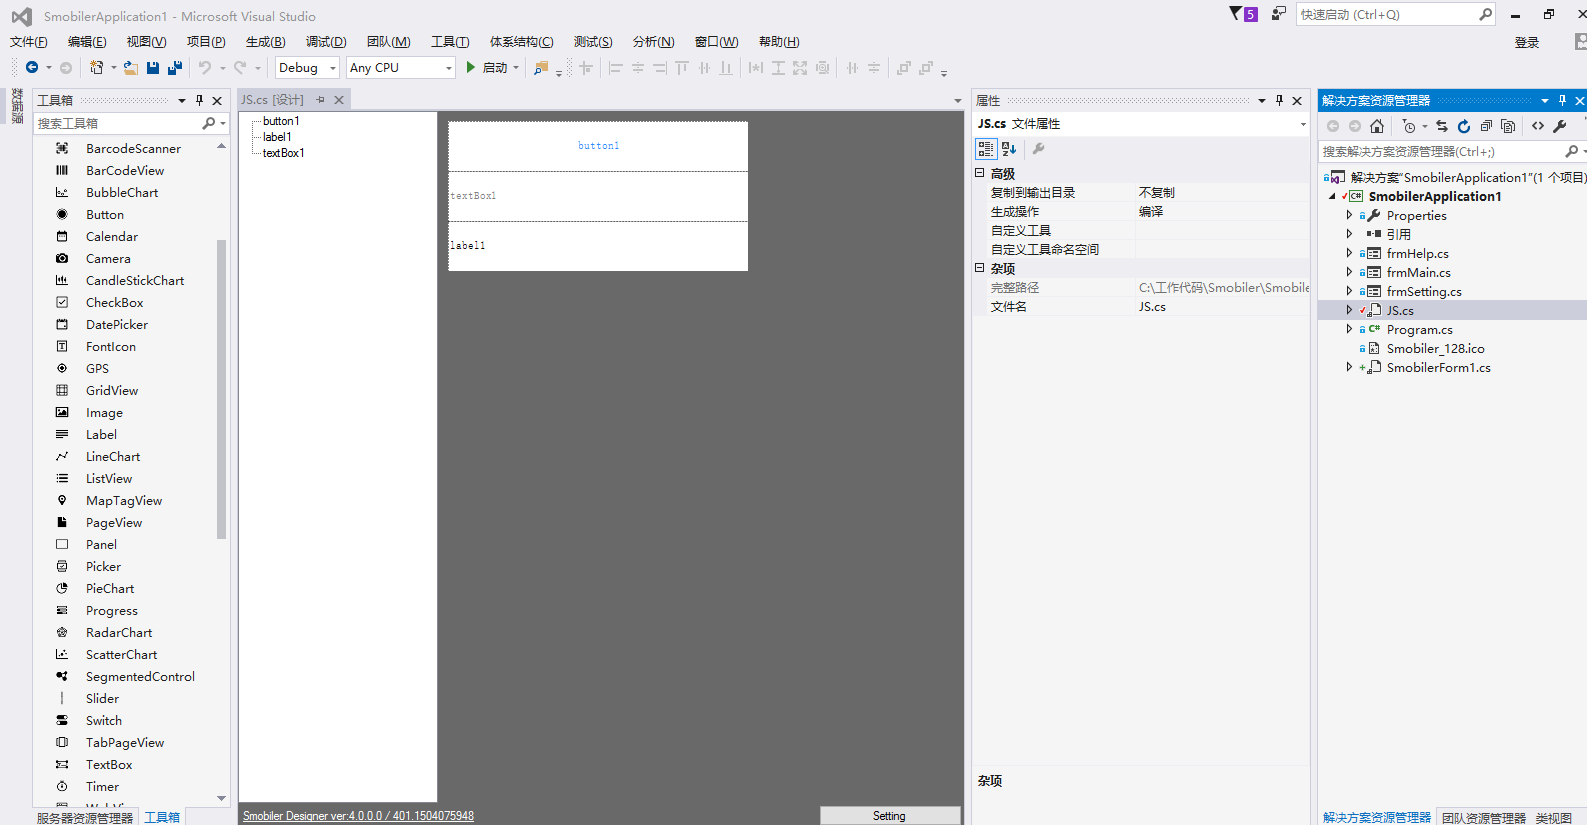Switch to the 服务器资源管理器 tab
This screenshot has height=825, width=1587.
85,818
